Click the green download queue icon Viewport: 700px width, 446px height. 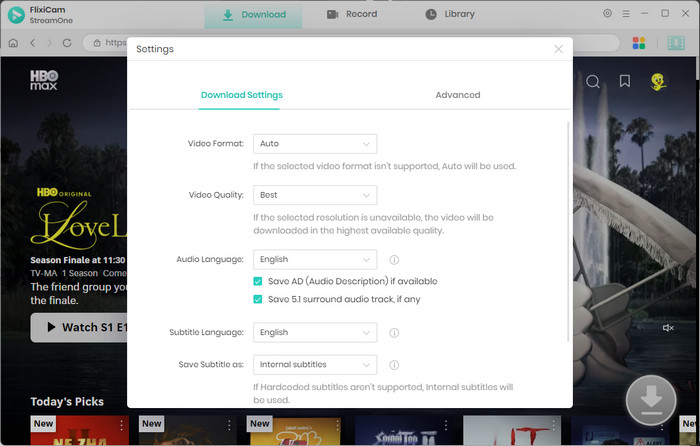click(676, 43)
